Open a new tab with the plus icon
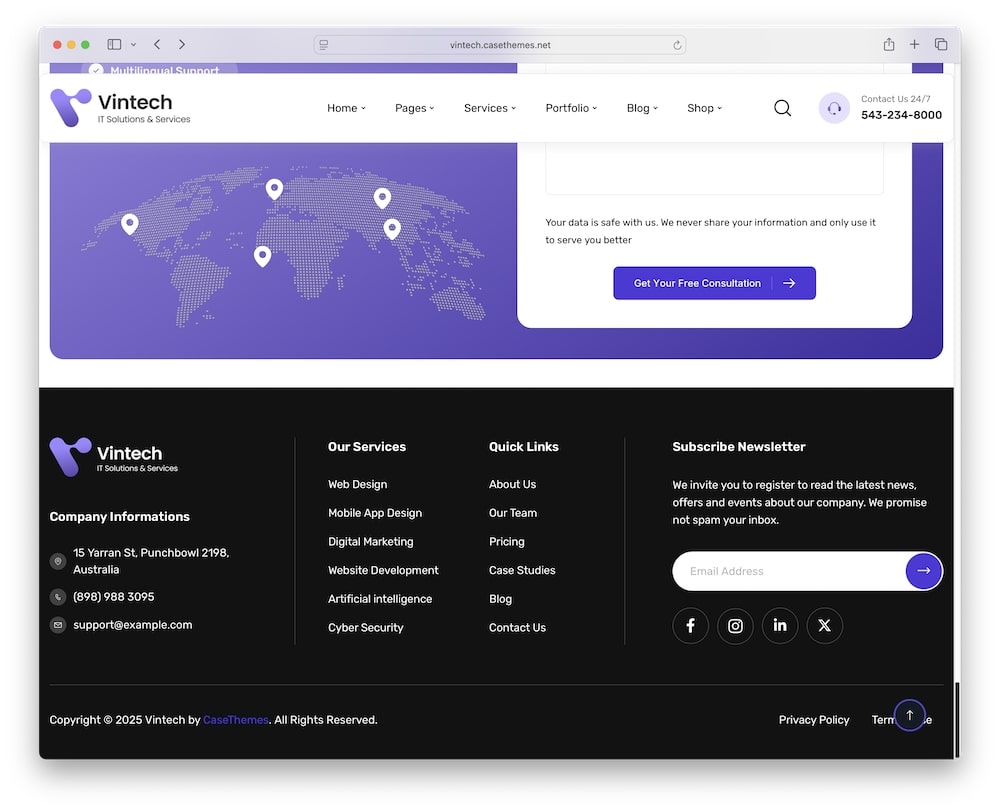1000x811 pixels. pyautogui.click(x=914, y=44)
